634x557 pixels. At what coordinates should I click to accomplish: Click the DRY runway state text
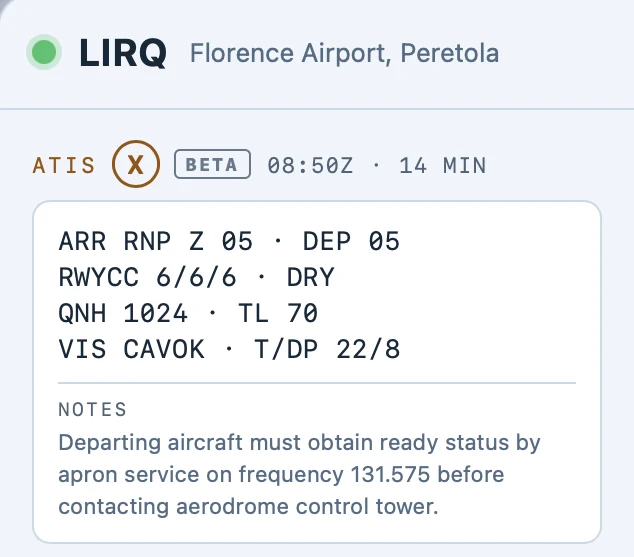coord(311,277)
